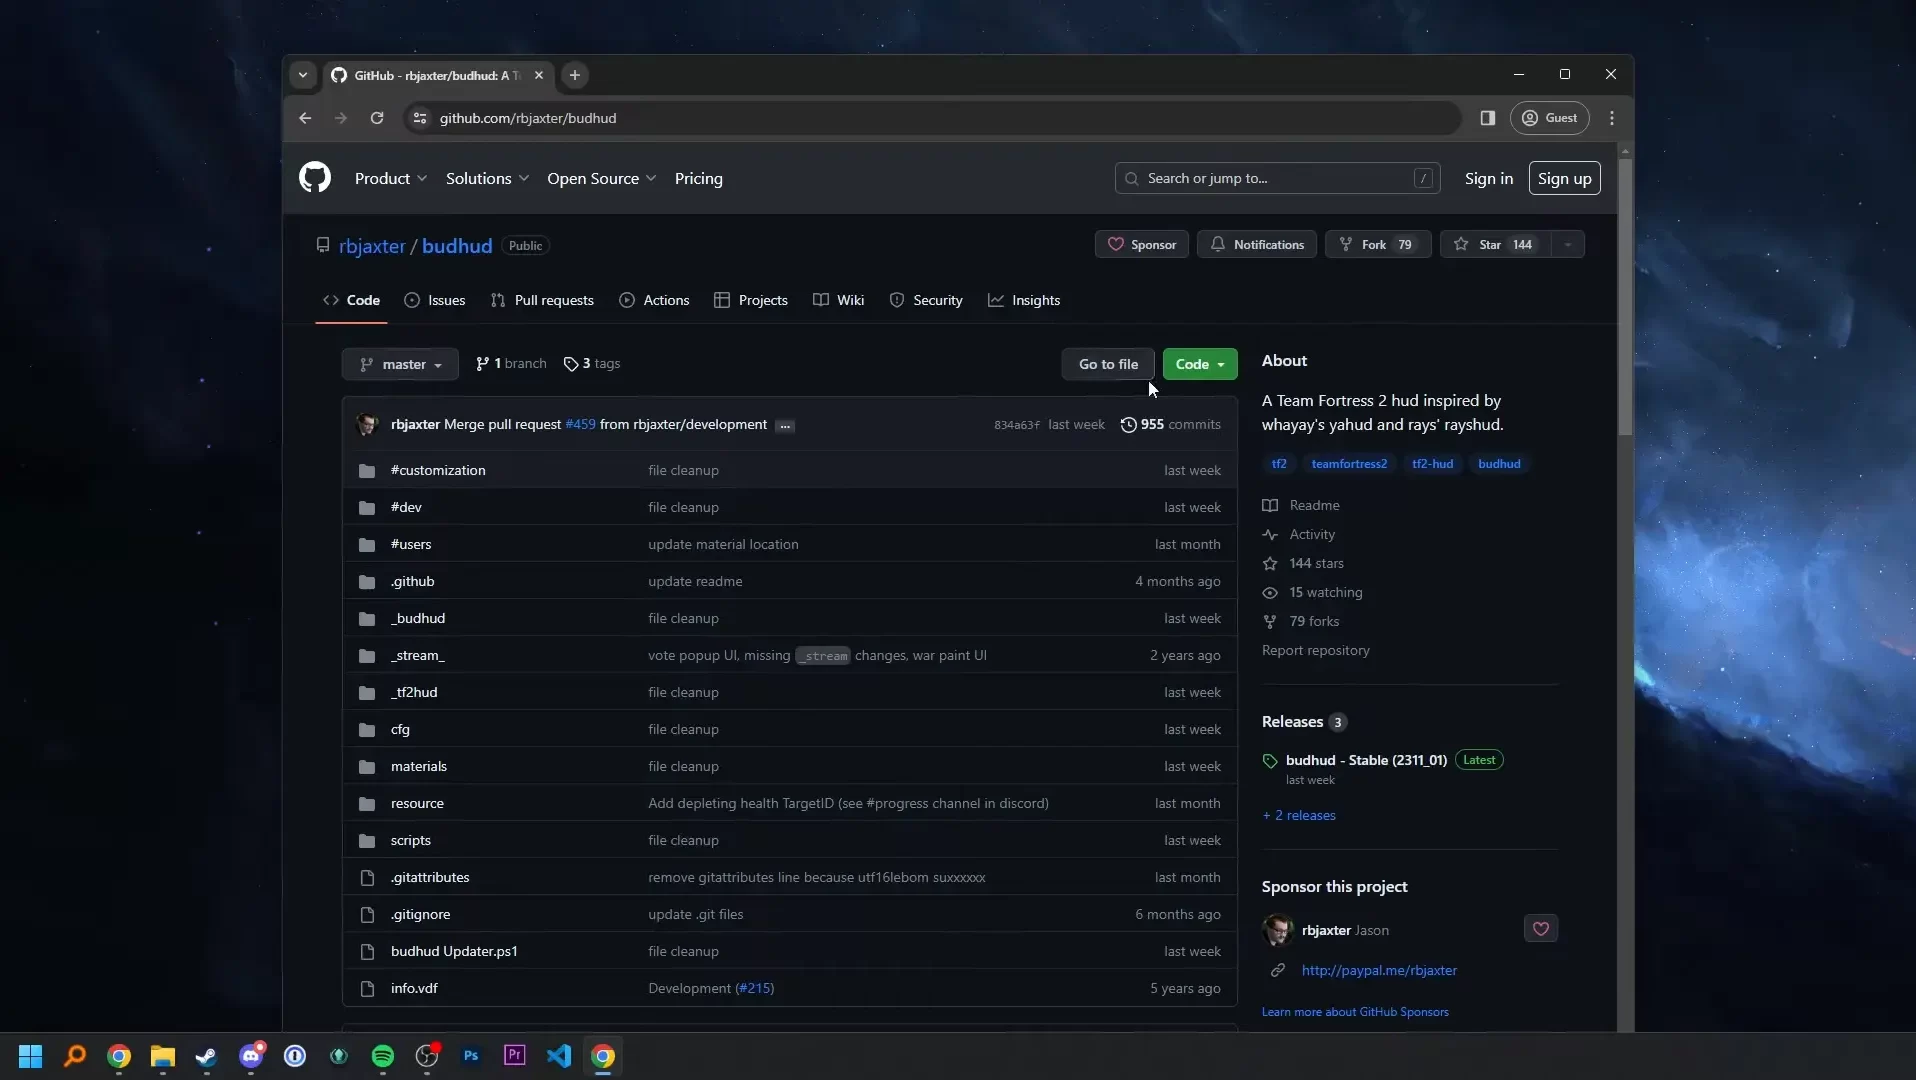This screenshot has height=1080, width=1916.
Task: Open pull request #459 link
Action: coord(580,425)
